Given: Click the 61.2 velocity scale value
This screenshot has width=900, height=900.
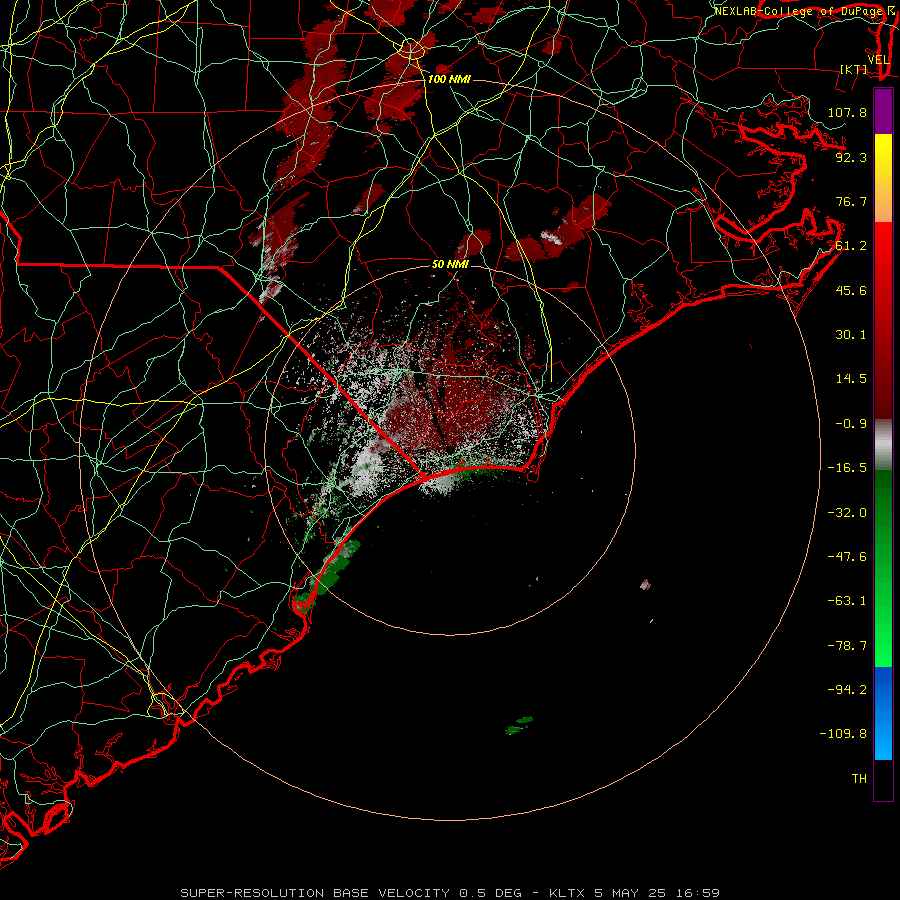Looking at the screenshot, I should (851, 246).
